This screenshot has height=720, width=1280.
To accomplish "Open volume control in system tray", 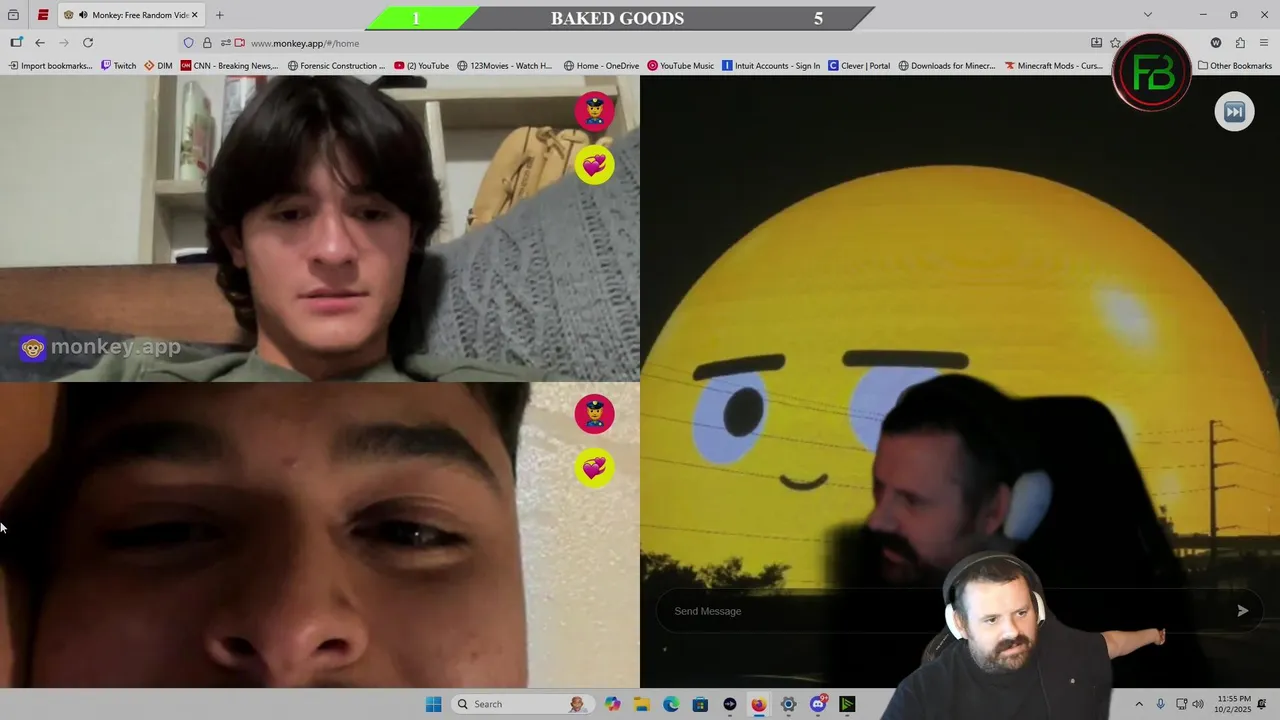I will pos(1197,704).
